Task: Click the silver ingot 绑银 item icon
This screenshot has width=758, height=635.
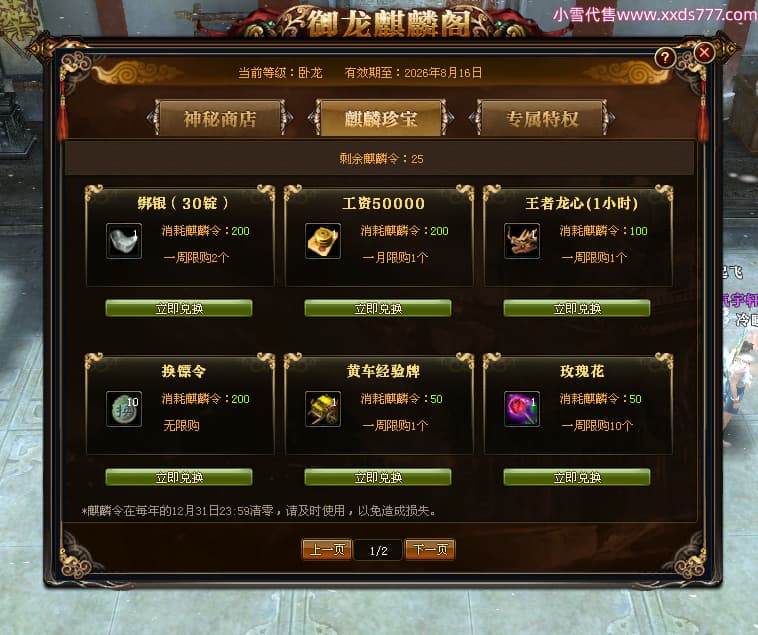Action: pos(124,241)
